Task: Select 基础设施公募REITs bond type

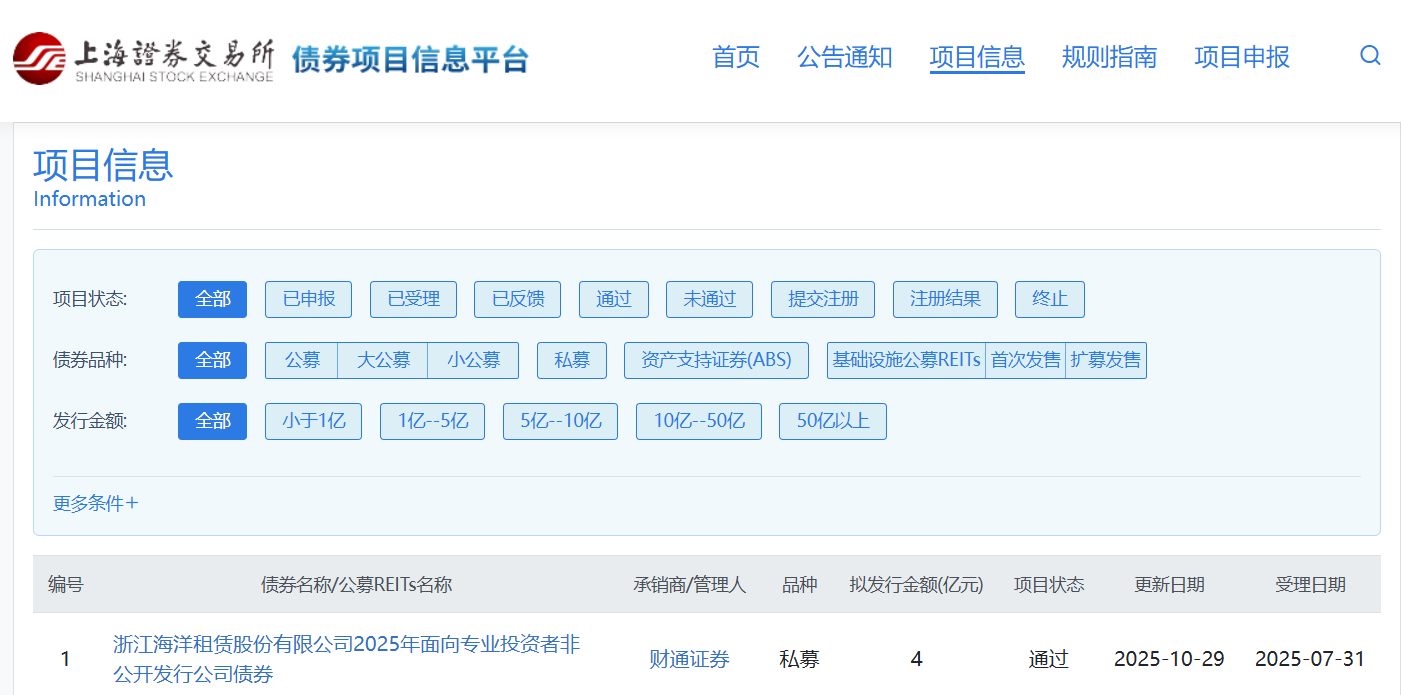Action: point(906,360)
